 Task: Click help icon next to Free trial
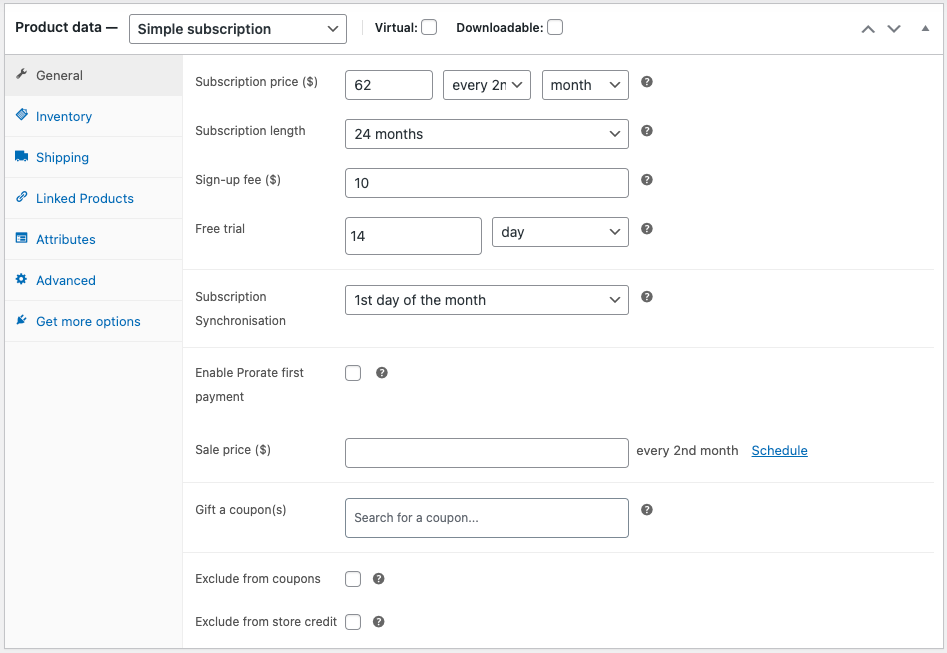pos(646,229)
